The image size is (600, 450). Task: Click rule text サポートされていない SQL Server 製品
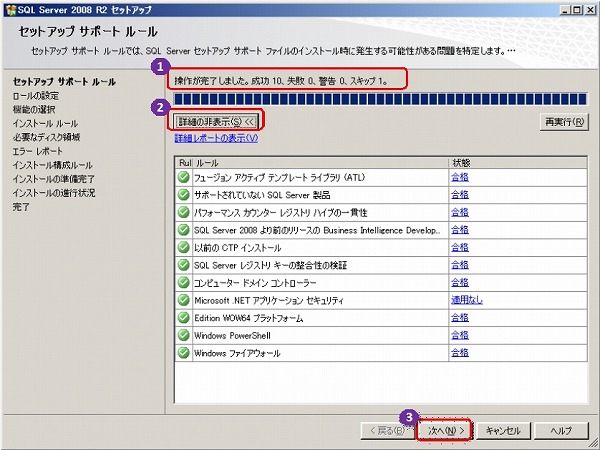point(262,195)
